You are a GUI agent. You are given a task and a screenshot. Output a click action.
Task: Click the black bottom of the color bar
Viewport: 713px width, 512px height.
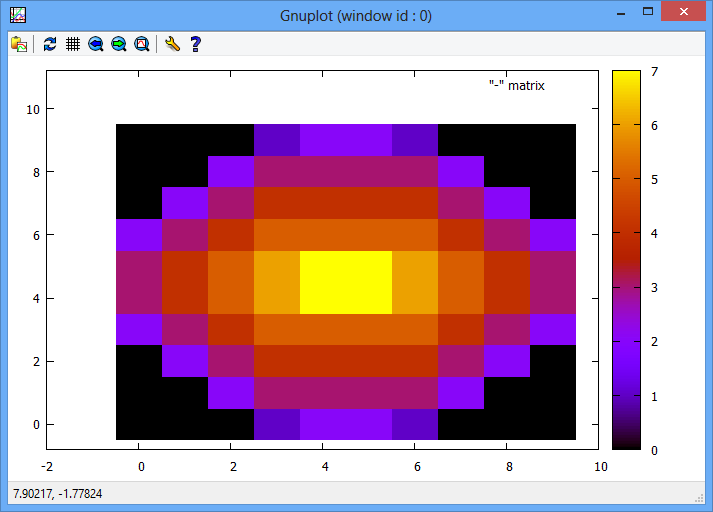626,441
